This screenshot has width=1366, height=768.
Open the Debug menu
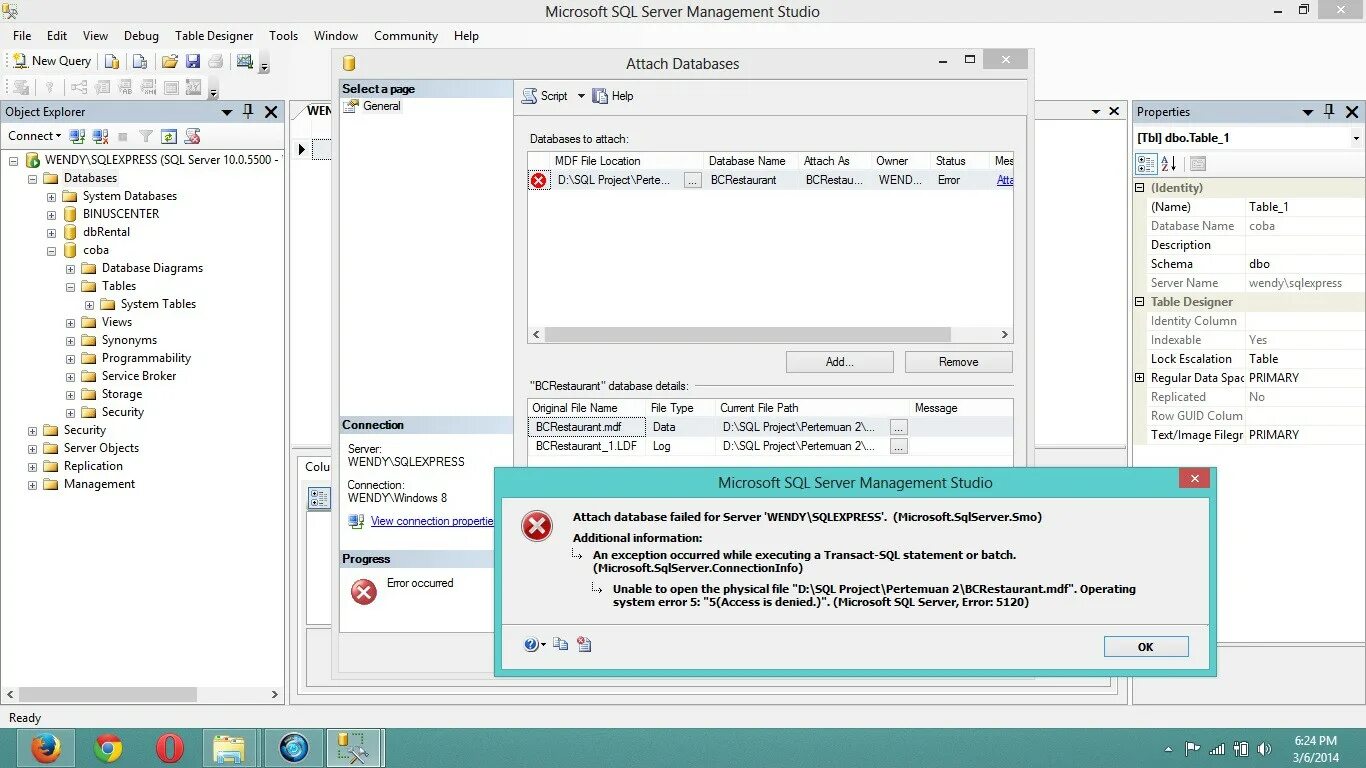(141, 35)
